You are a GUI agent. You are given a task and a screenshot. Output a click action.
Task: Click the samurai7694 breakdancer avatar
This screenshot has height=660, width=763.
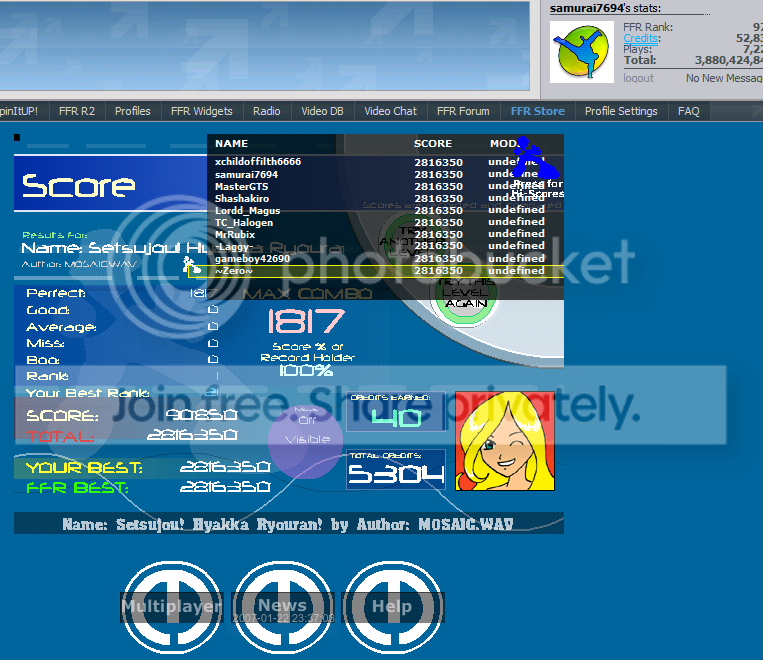582,50
